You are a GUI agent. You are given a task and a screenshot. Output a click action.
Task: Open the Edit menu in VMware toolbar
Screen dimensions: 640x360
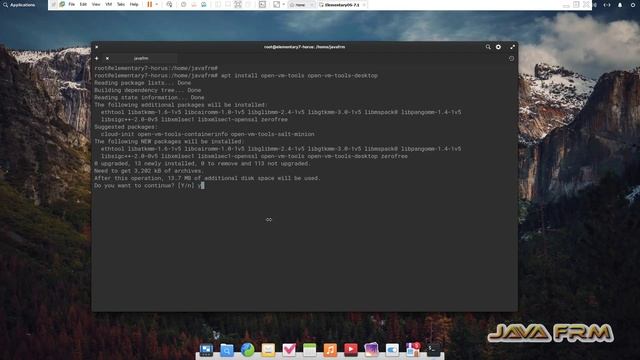coord(83,4)
